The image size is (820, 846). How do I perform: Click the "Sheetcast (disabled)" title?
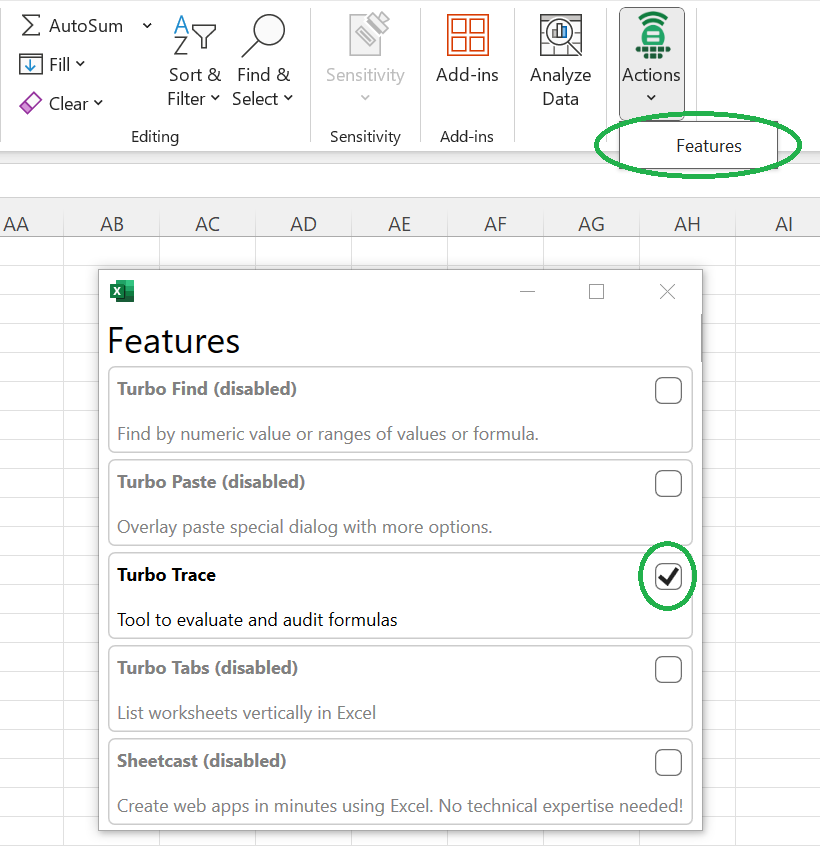click(x=202, y=761)
